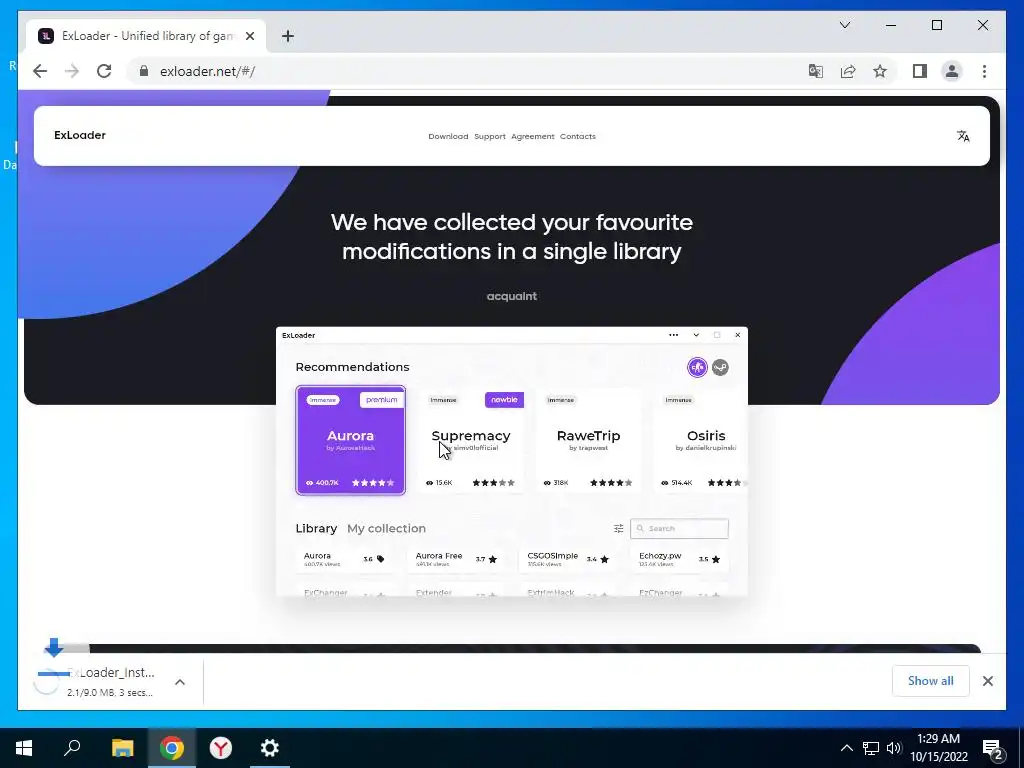Expand the download item options chevron

(x=180, y=682)
